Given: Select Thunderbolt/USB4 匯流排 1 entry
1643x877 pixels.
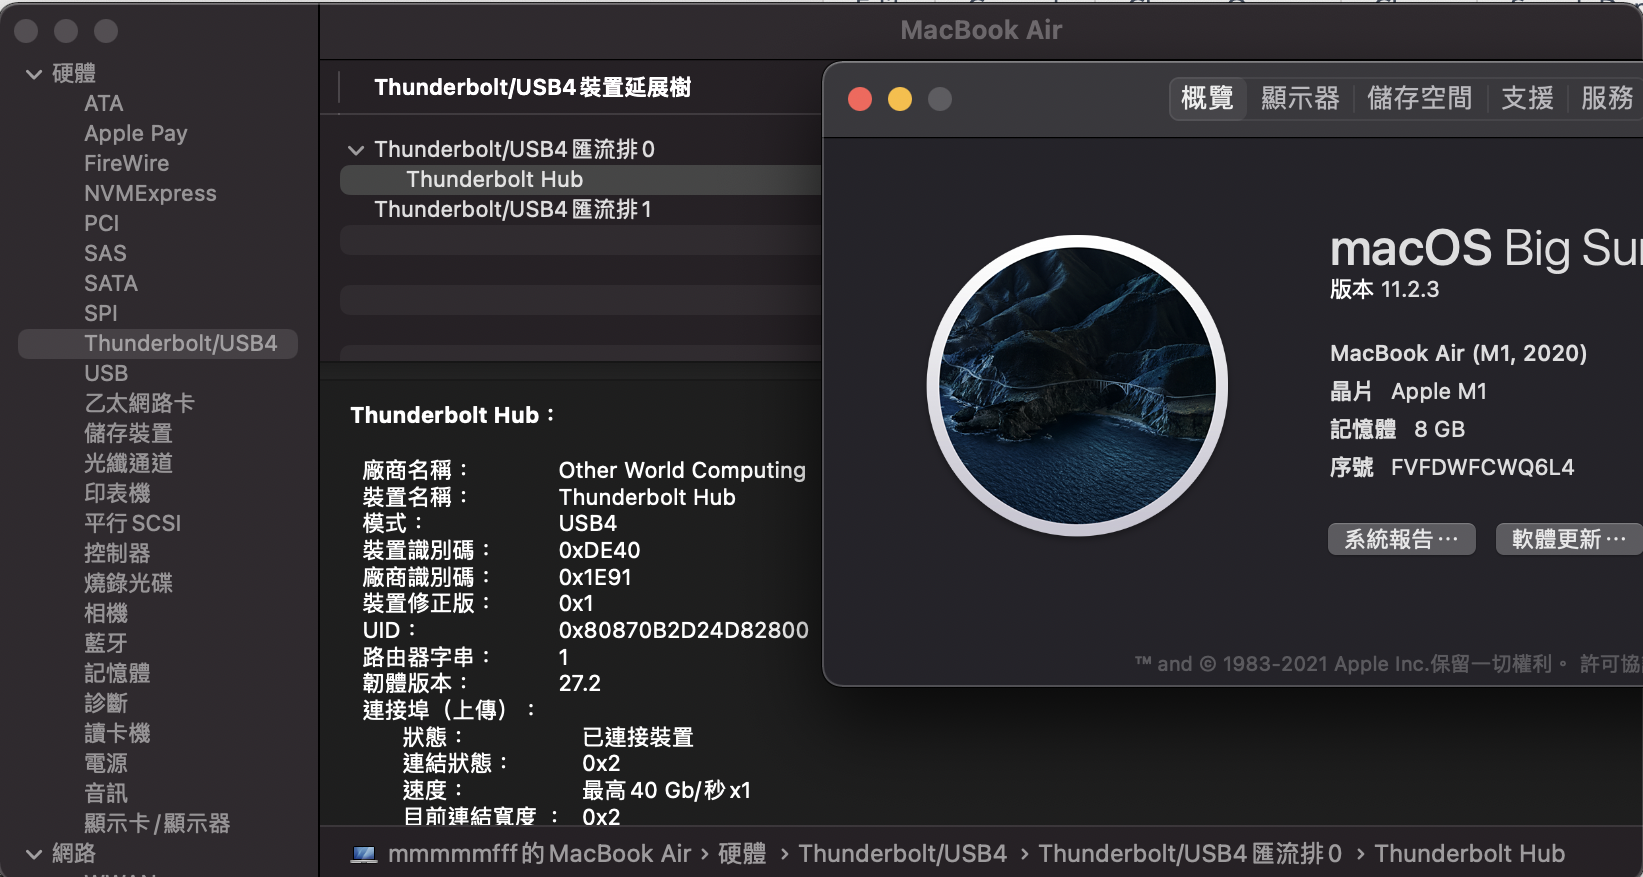Looking at the screenshot, I should 513,209.
